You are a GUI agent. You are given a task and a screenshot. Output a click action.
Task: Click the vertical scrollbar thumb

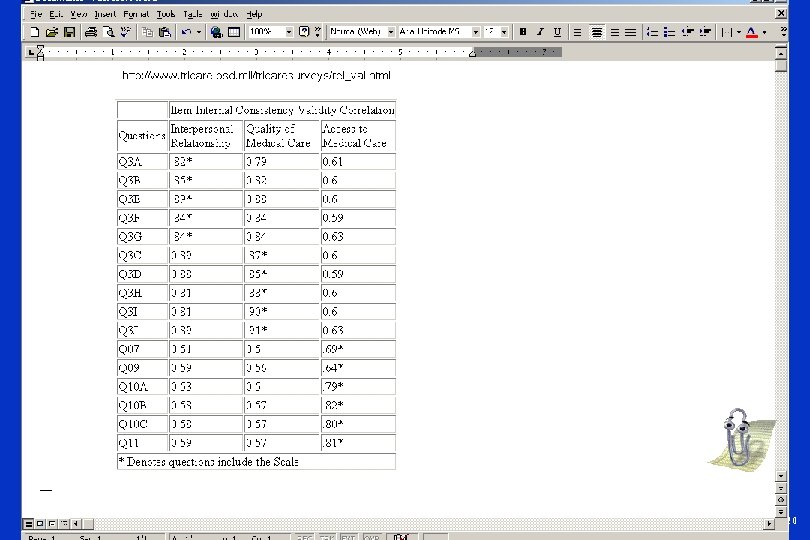pos(781,66)
